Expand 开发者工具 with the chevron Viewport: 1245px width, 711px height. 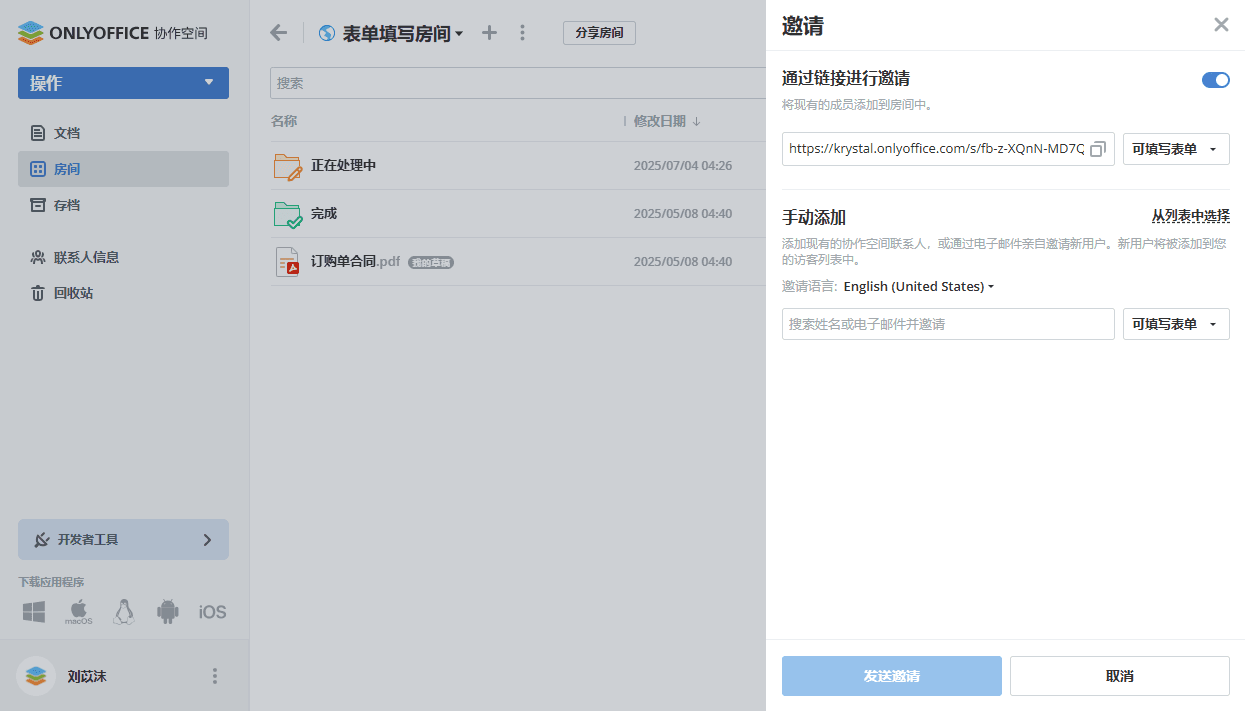tap(207, 540)
